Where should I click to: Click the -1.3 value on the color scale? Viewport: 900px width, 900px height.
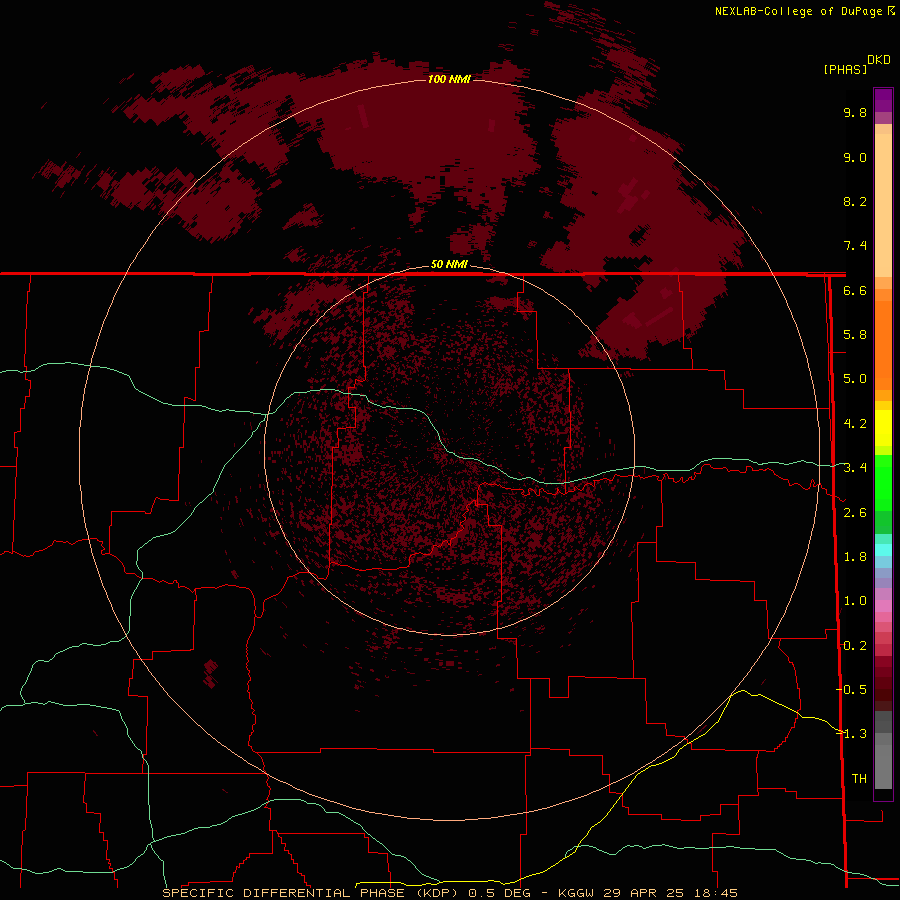[x=851, y=734]
